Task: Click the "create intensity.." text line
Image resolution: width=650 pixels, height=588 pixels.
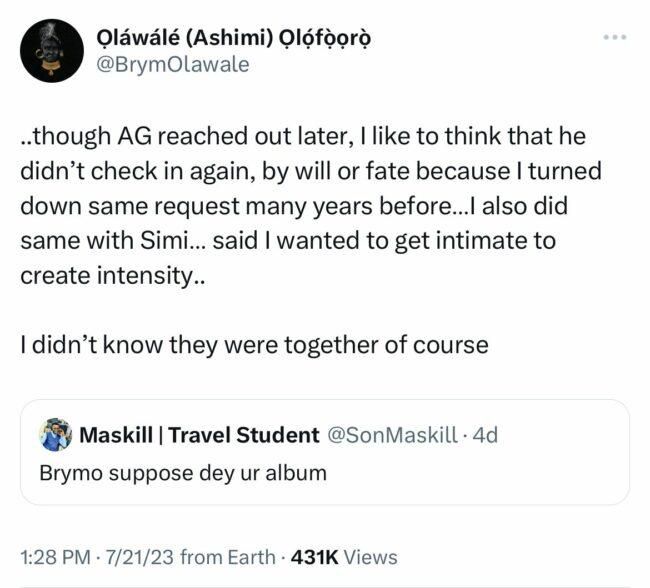Action: tap(111, 275)
